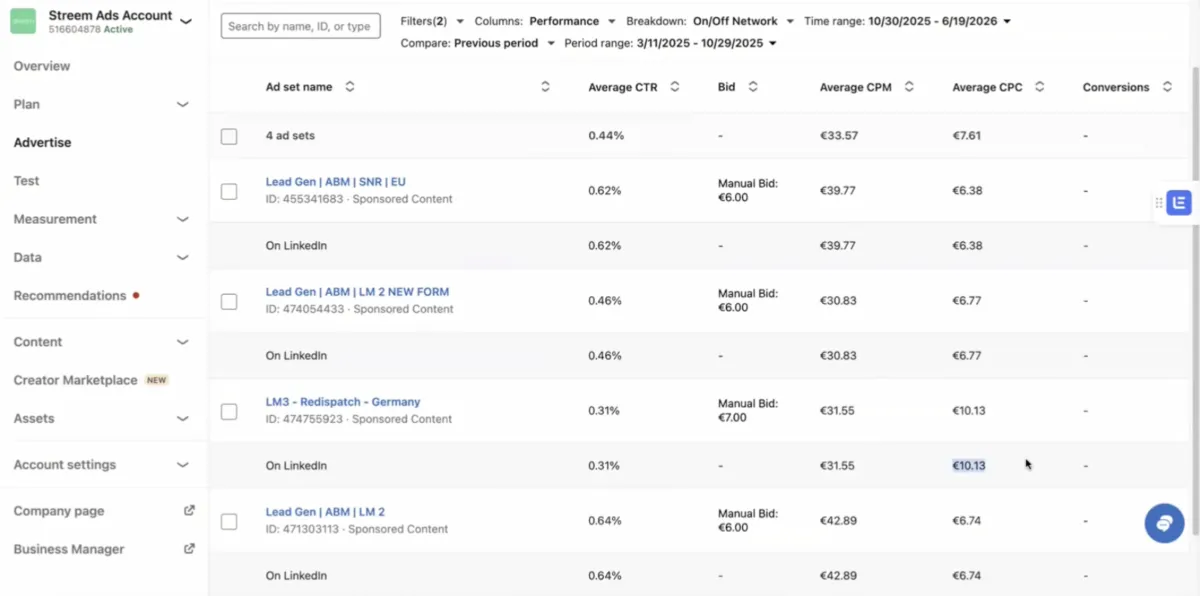
Task: Check the Lead Gen ABM SNR EU box
Action: (x=229, y=191)
